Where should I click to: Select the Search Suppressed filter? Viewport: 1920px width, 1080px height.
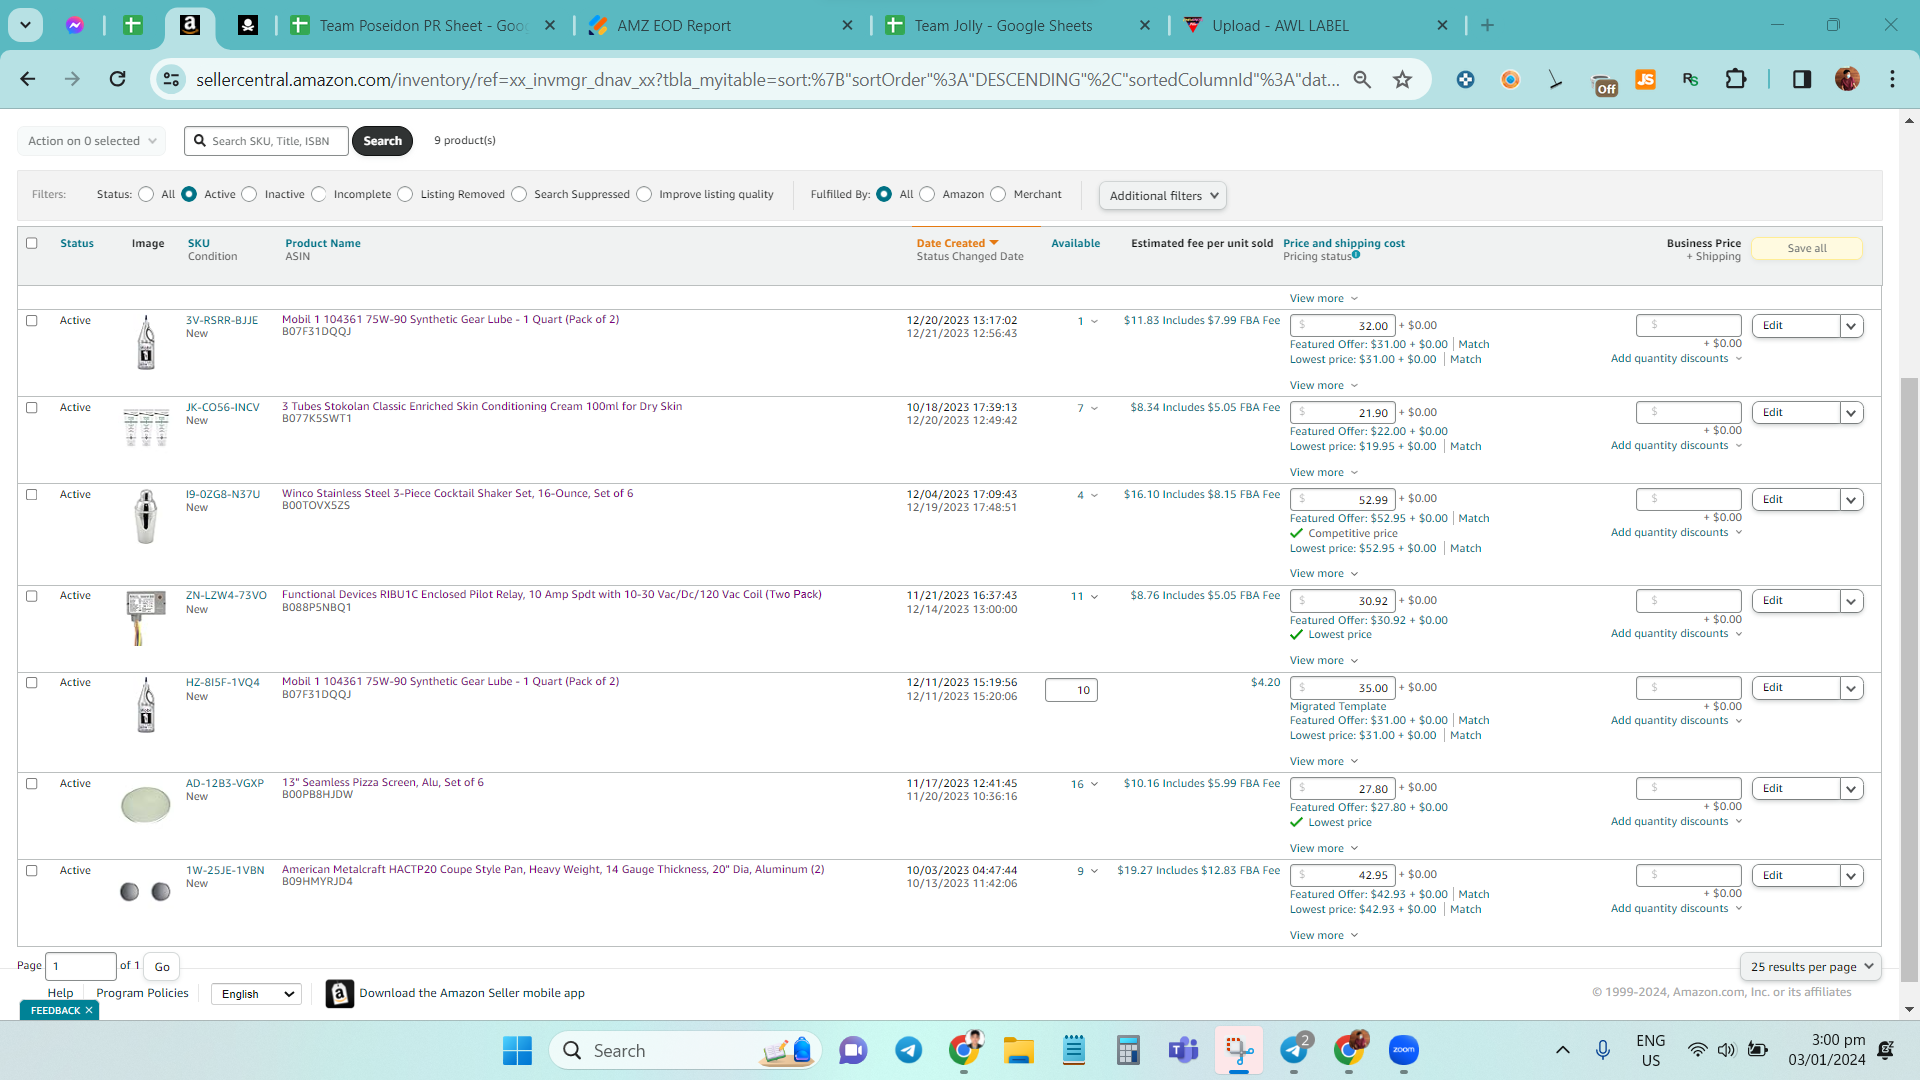pyautogui.click(x=519, y=194)
